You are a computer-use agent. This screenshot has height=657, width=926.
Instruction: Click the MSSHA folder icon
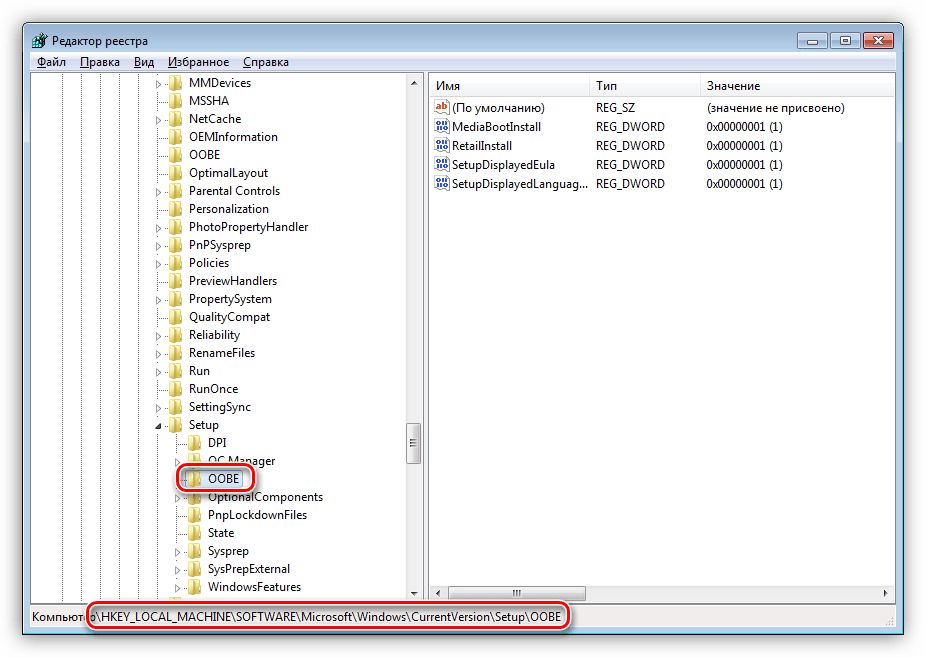pos(175,101)
